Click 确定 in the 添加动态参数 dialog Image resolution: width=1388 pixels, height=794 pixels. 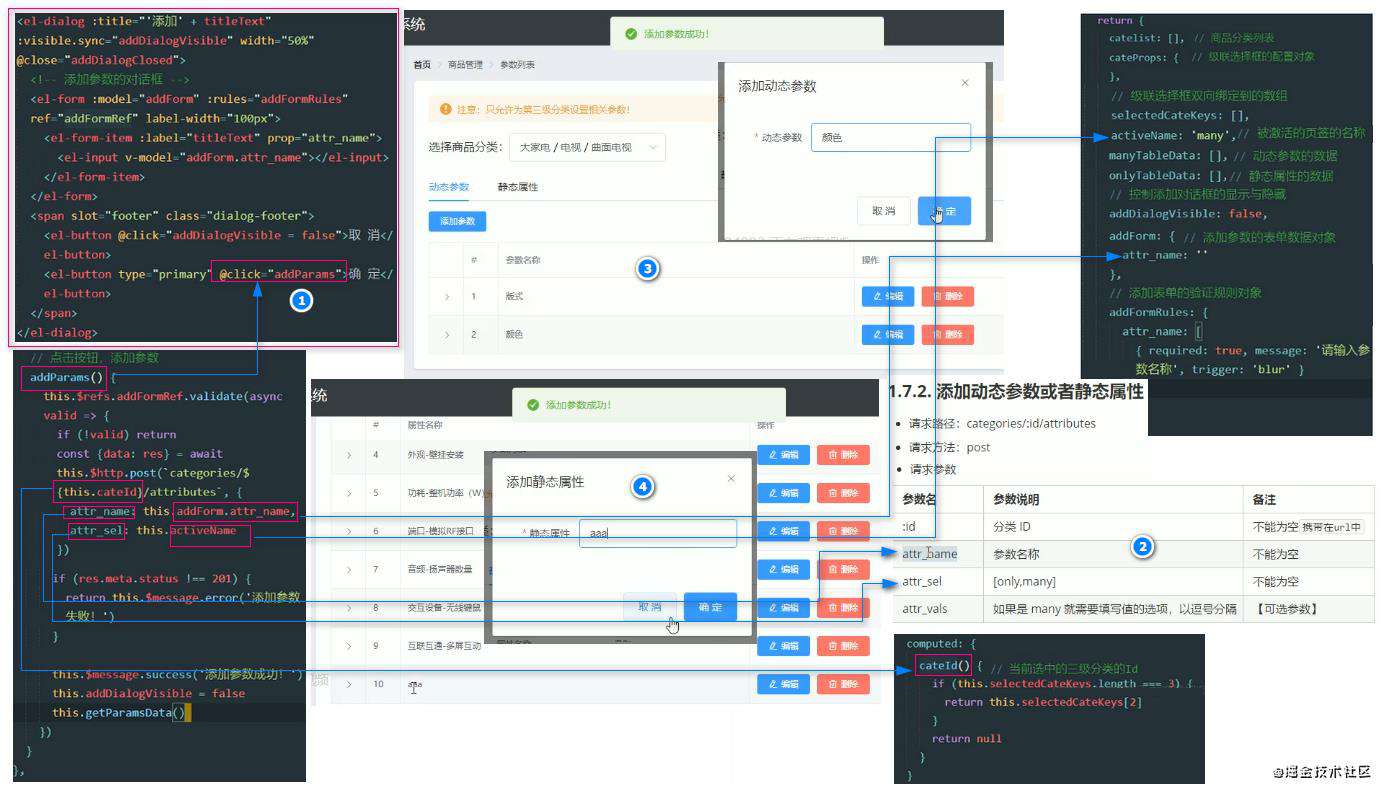(x=944, y=211)
